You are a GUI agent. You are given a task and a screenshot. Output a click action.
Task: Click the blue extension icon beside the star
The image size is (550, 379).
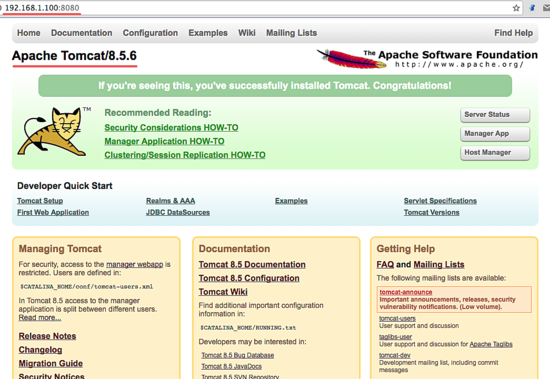[532, 8]
